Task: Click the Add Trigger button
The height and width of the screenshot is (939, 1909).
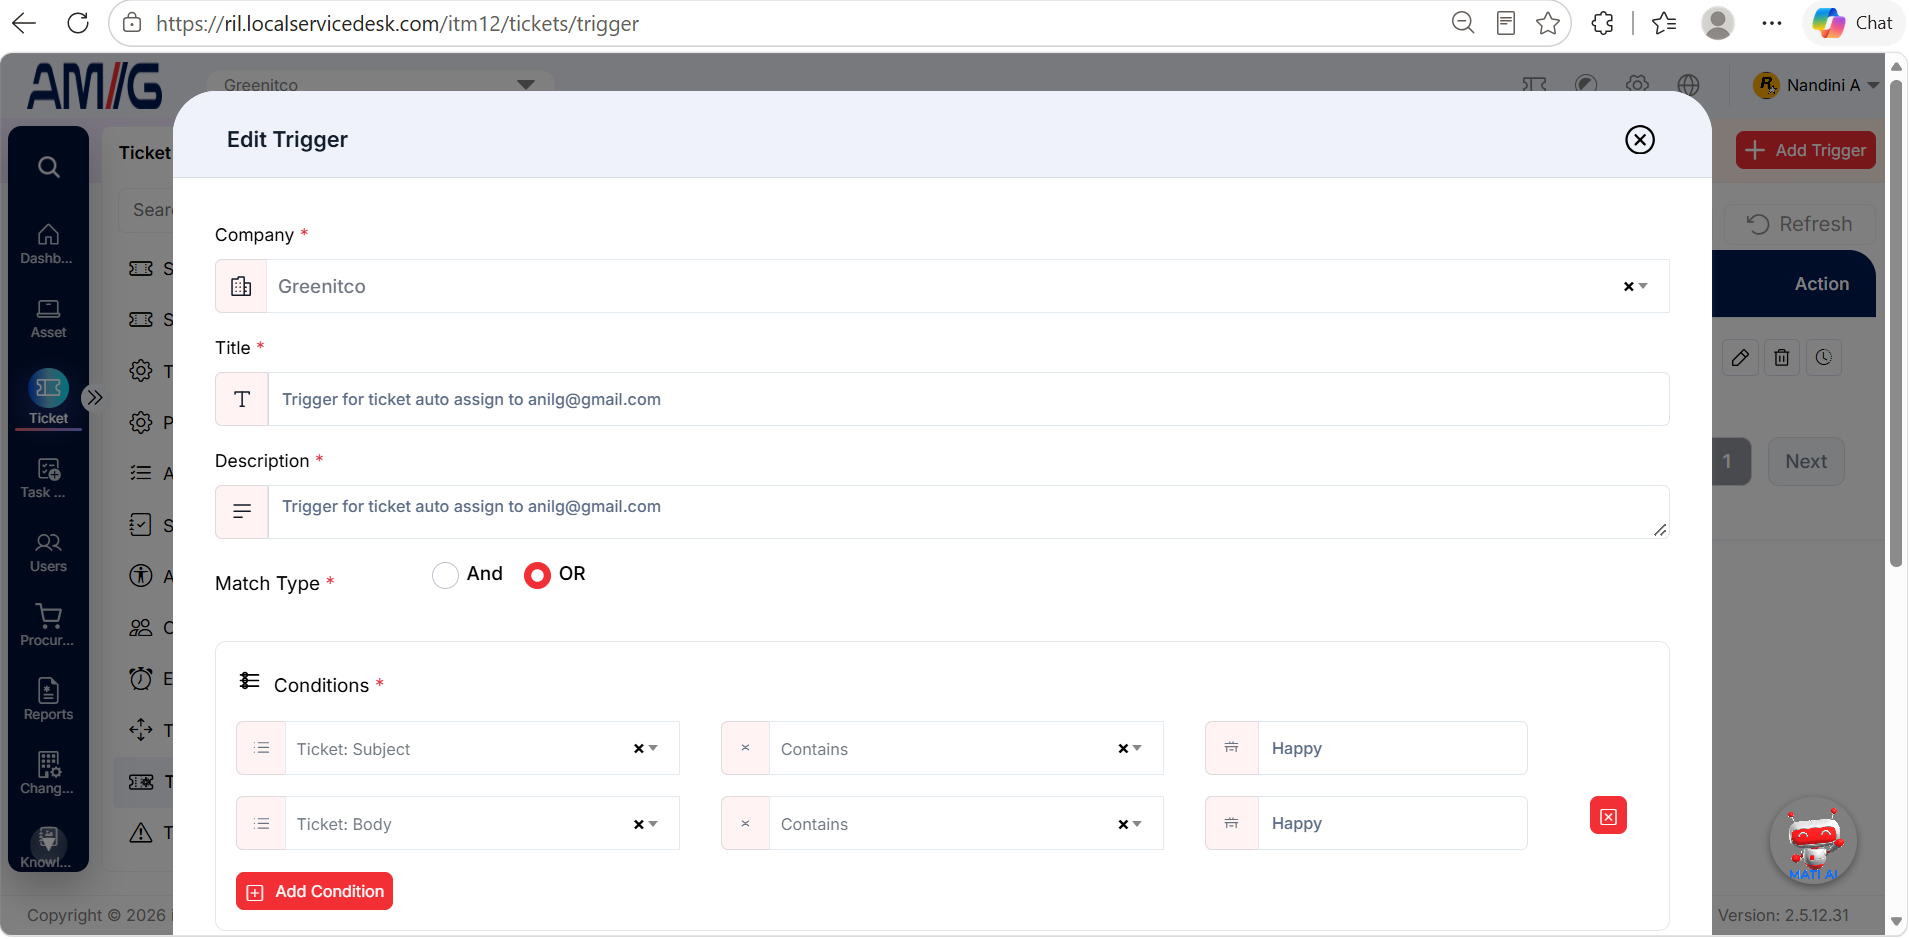Action: coord(1805,151)
